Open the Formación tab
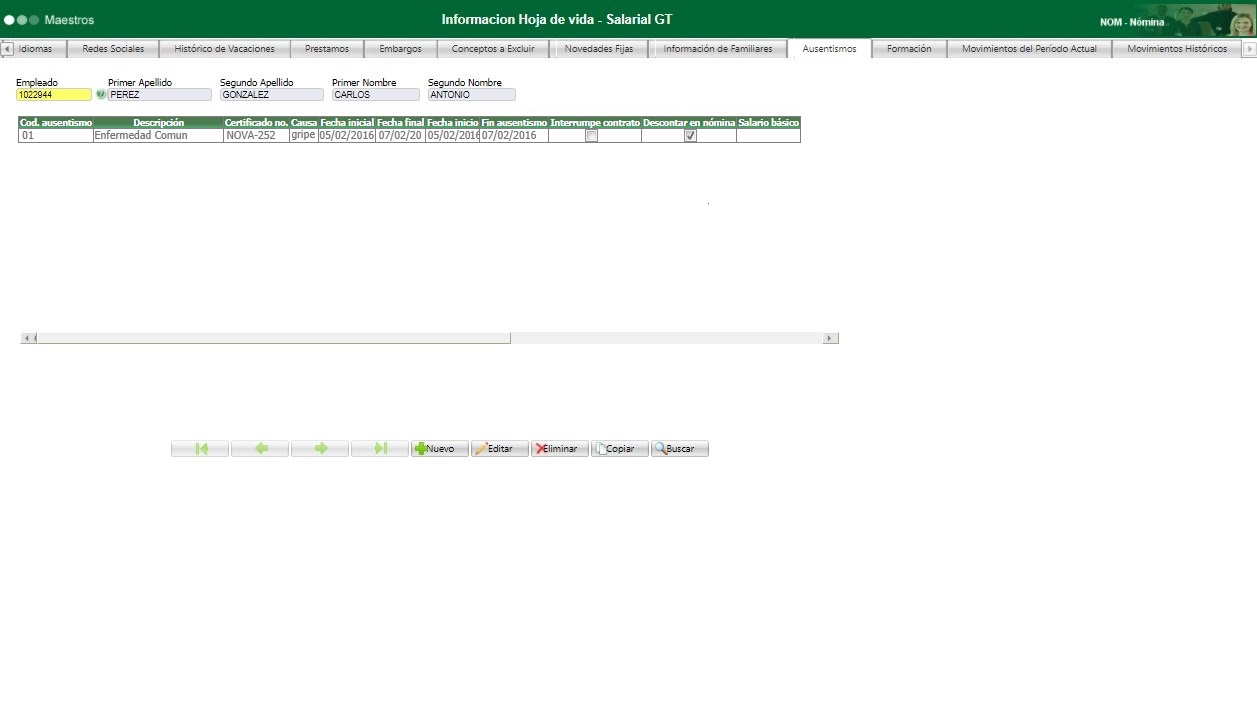 (x=909, y=49)
